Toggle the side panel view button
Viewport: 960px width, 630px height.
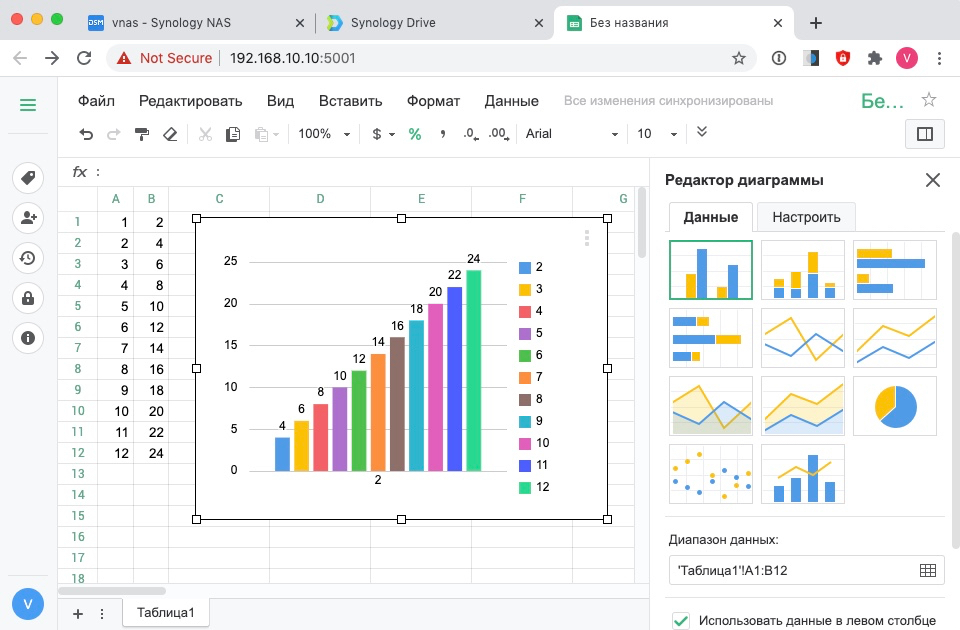click(924, 134)
